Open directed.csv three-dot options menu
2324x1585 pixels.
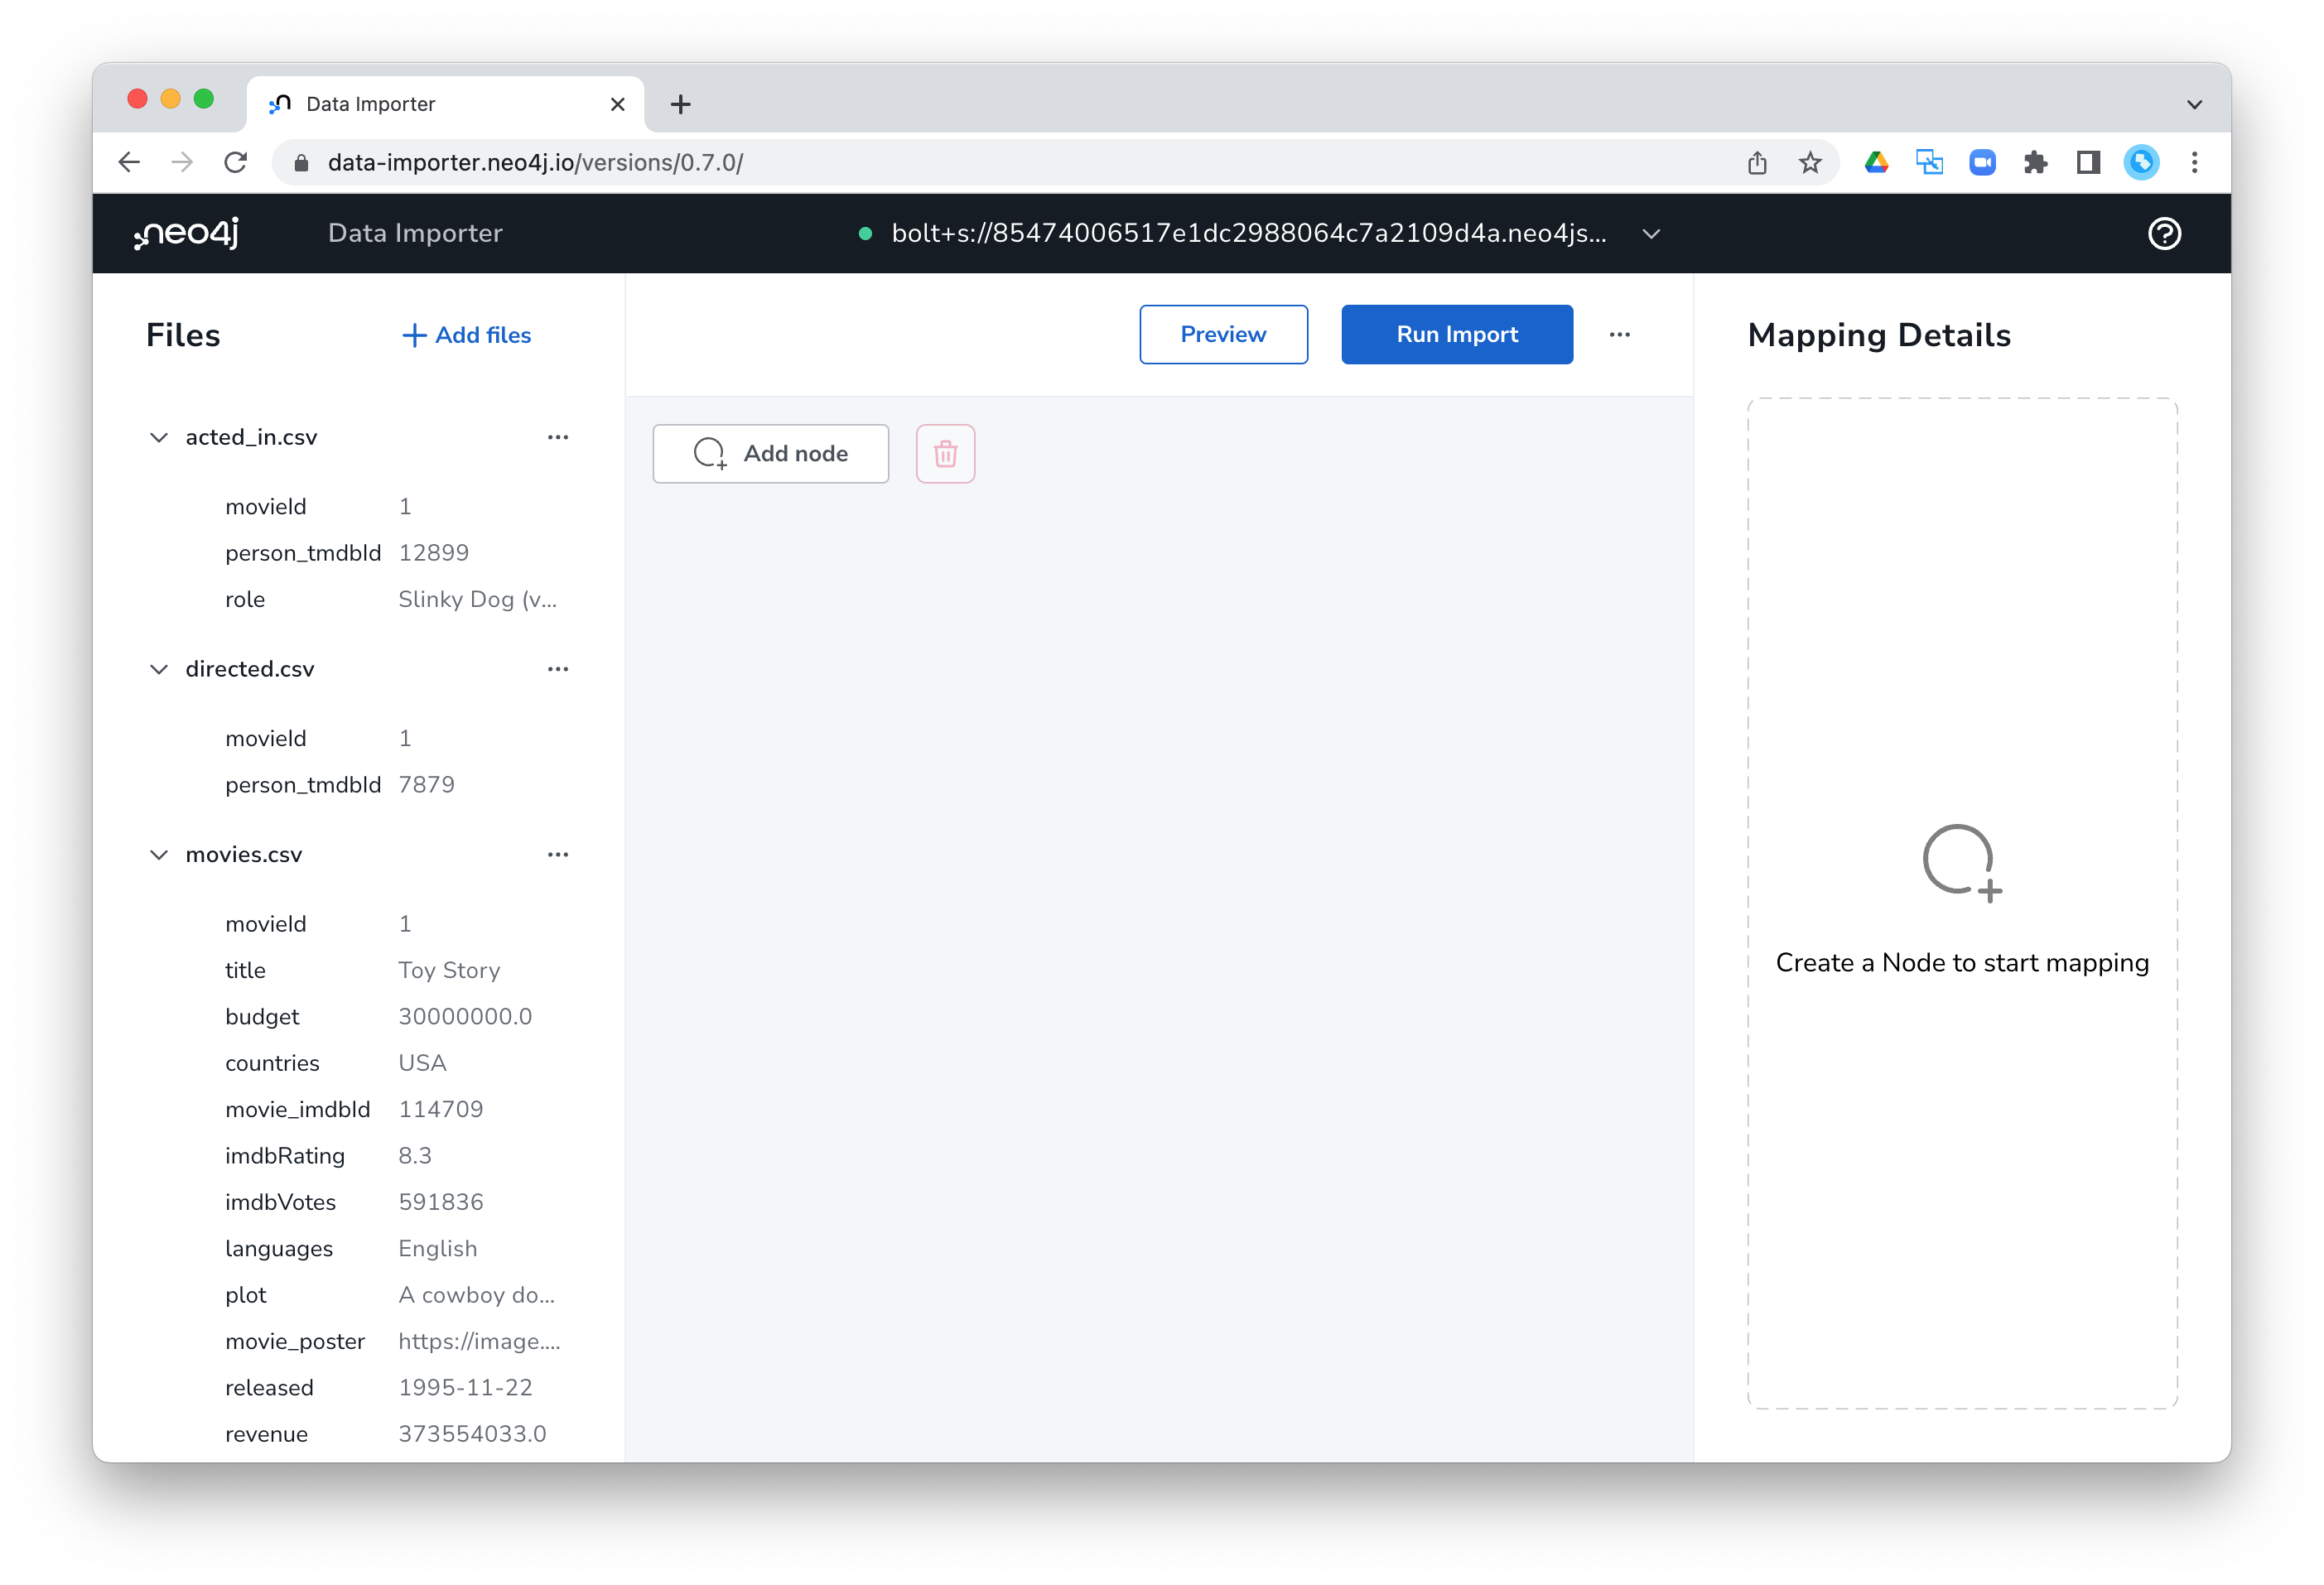pos(558,669)
